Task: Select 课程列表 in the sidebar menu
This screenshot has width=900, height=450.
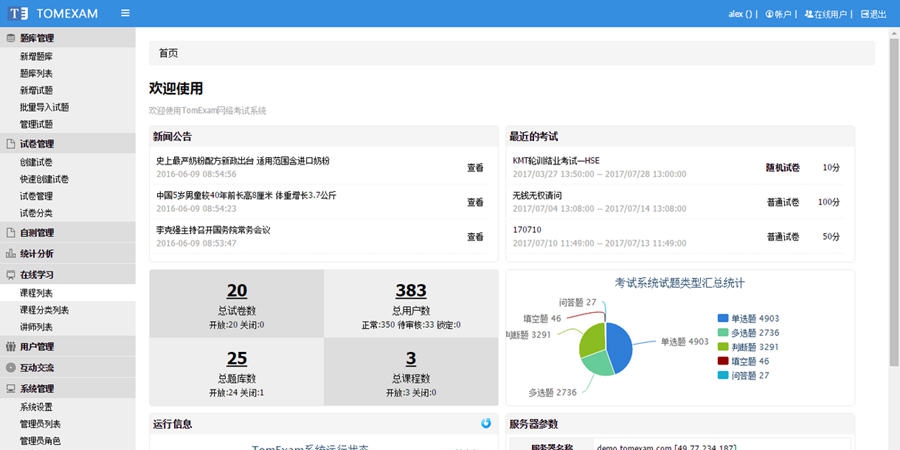Action: click(36, 293)
